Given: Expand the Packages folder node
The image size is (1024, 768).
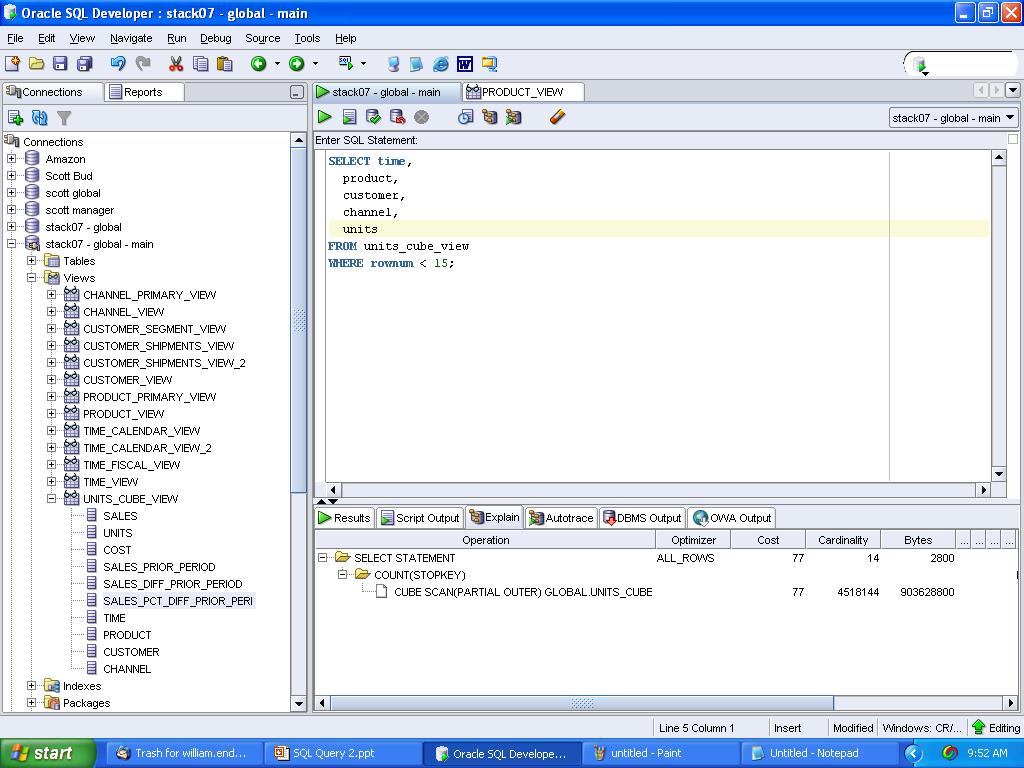Looking at the screenshot, I should (x=31, y=703).
